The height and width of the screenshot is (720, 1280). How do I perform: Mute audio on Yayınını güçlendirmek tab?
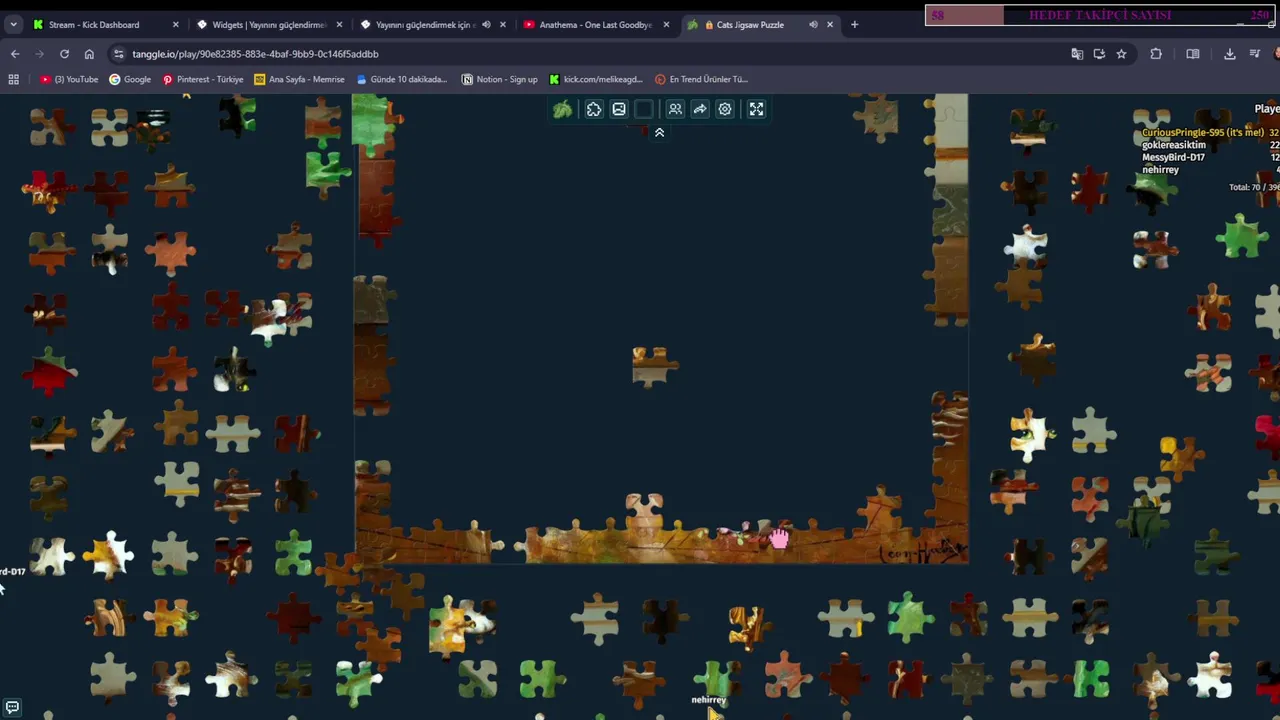click(x=486, y=24)
